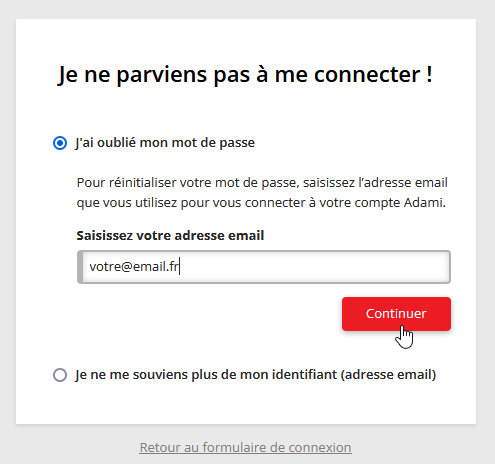
Task: Click the "@" symbol in the typed email
Action: 127,267
